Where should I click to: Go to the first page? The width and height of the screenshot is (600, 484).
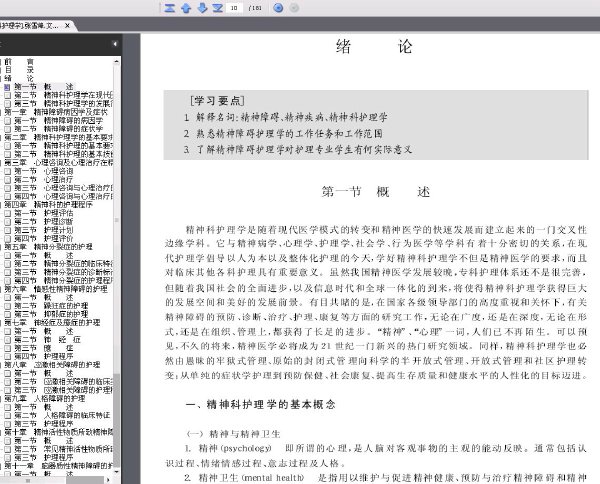(x=170, y=8)
